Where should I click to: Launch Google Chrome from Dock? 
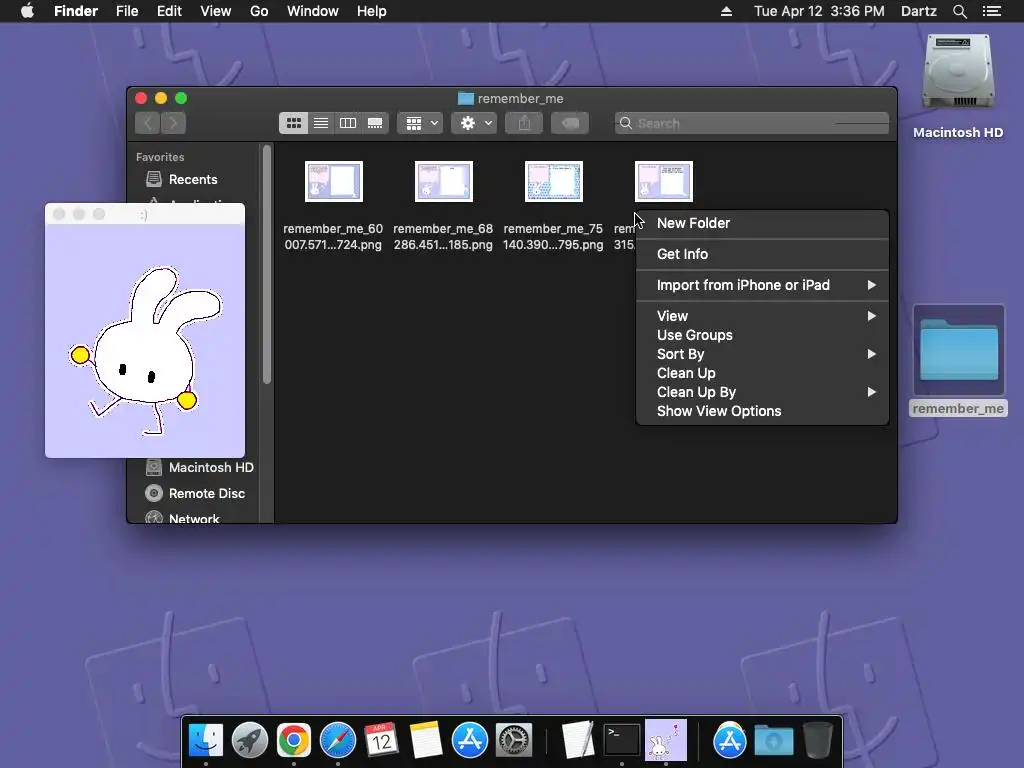(294, 740)
